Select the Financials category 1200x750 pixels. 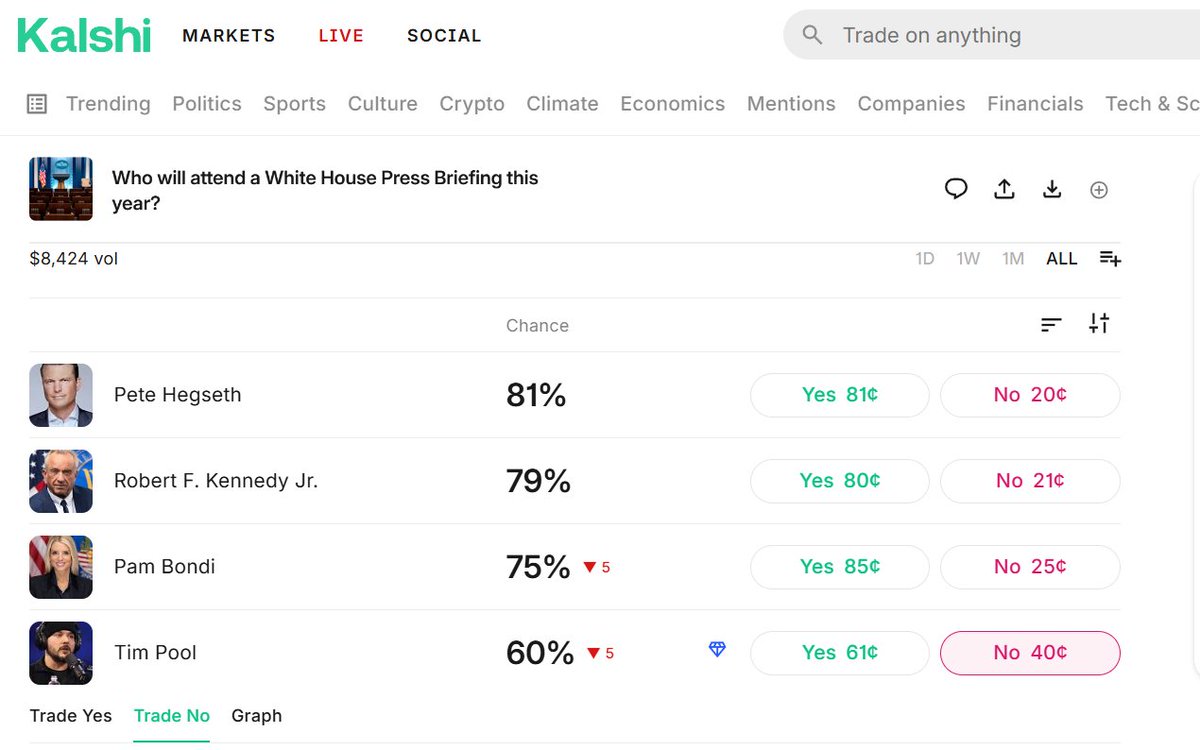1035,104
